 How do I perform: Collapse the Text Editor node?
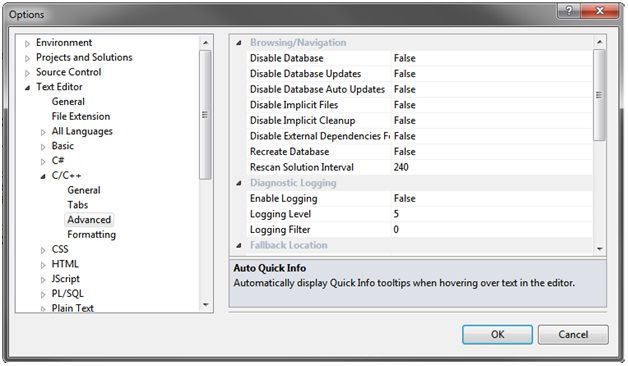(x=27, y=88)
